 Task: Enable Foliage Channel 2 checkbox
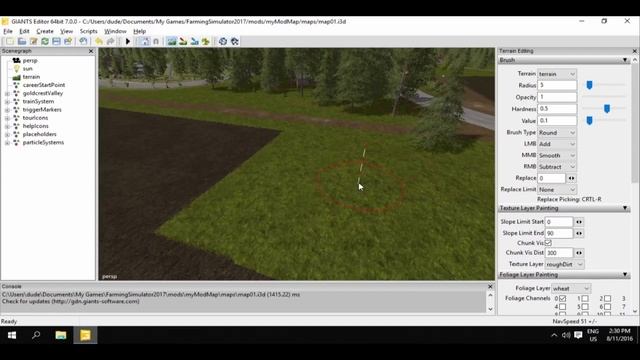pyautogui.click(x=607, y=299)
